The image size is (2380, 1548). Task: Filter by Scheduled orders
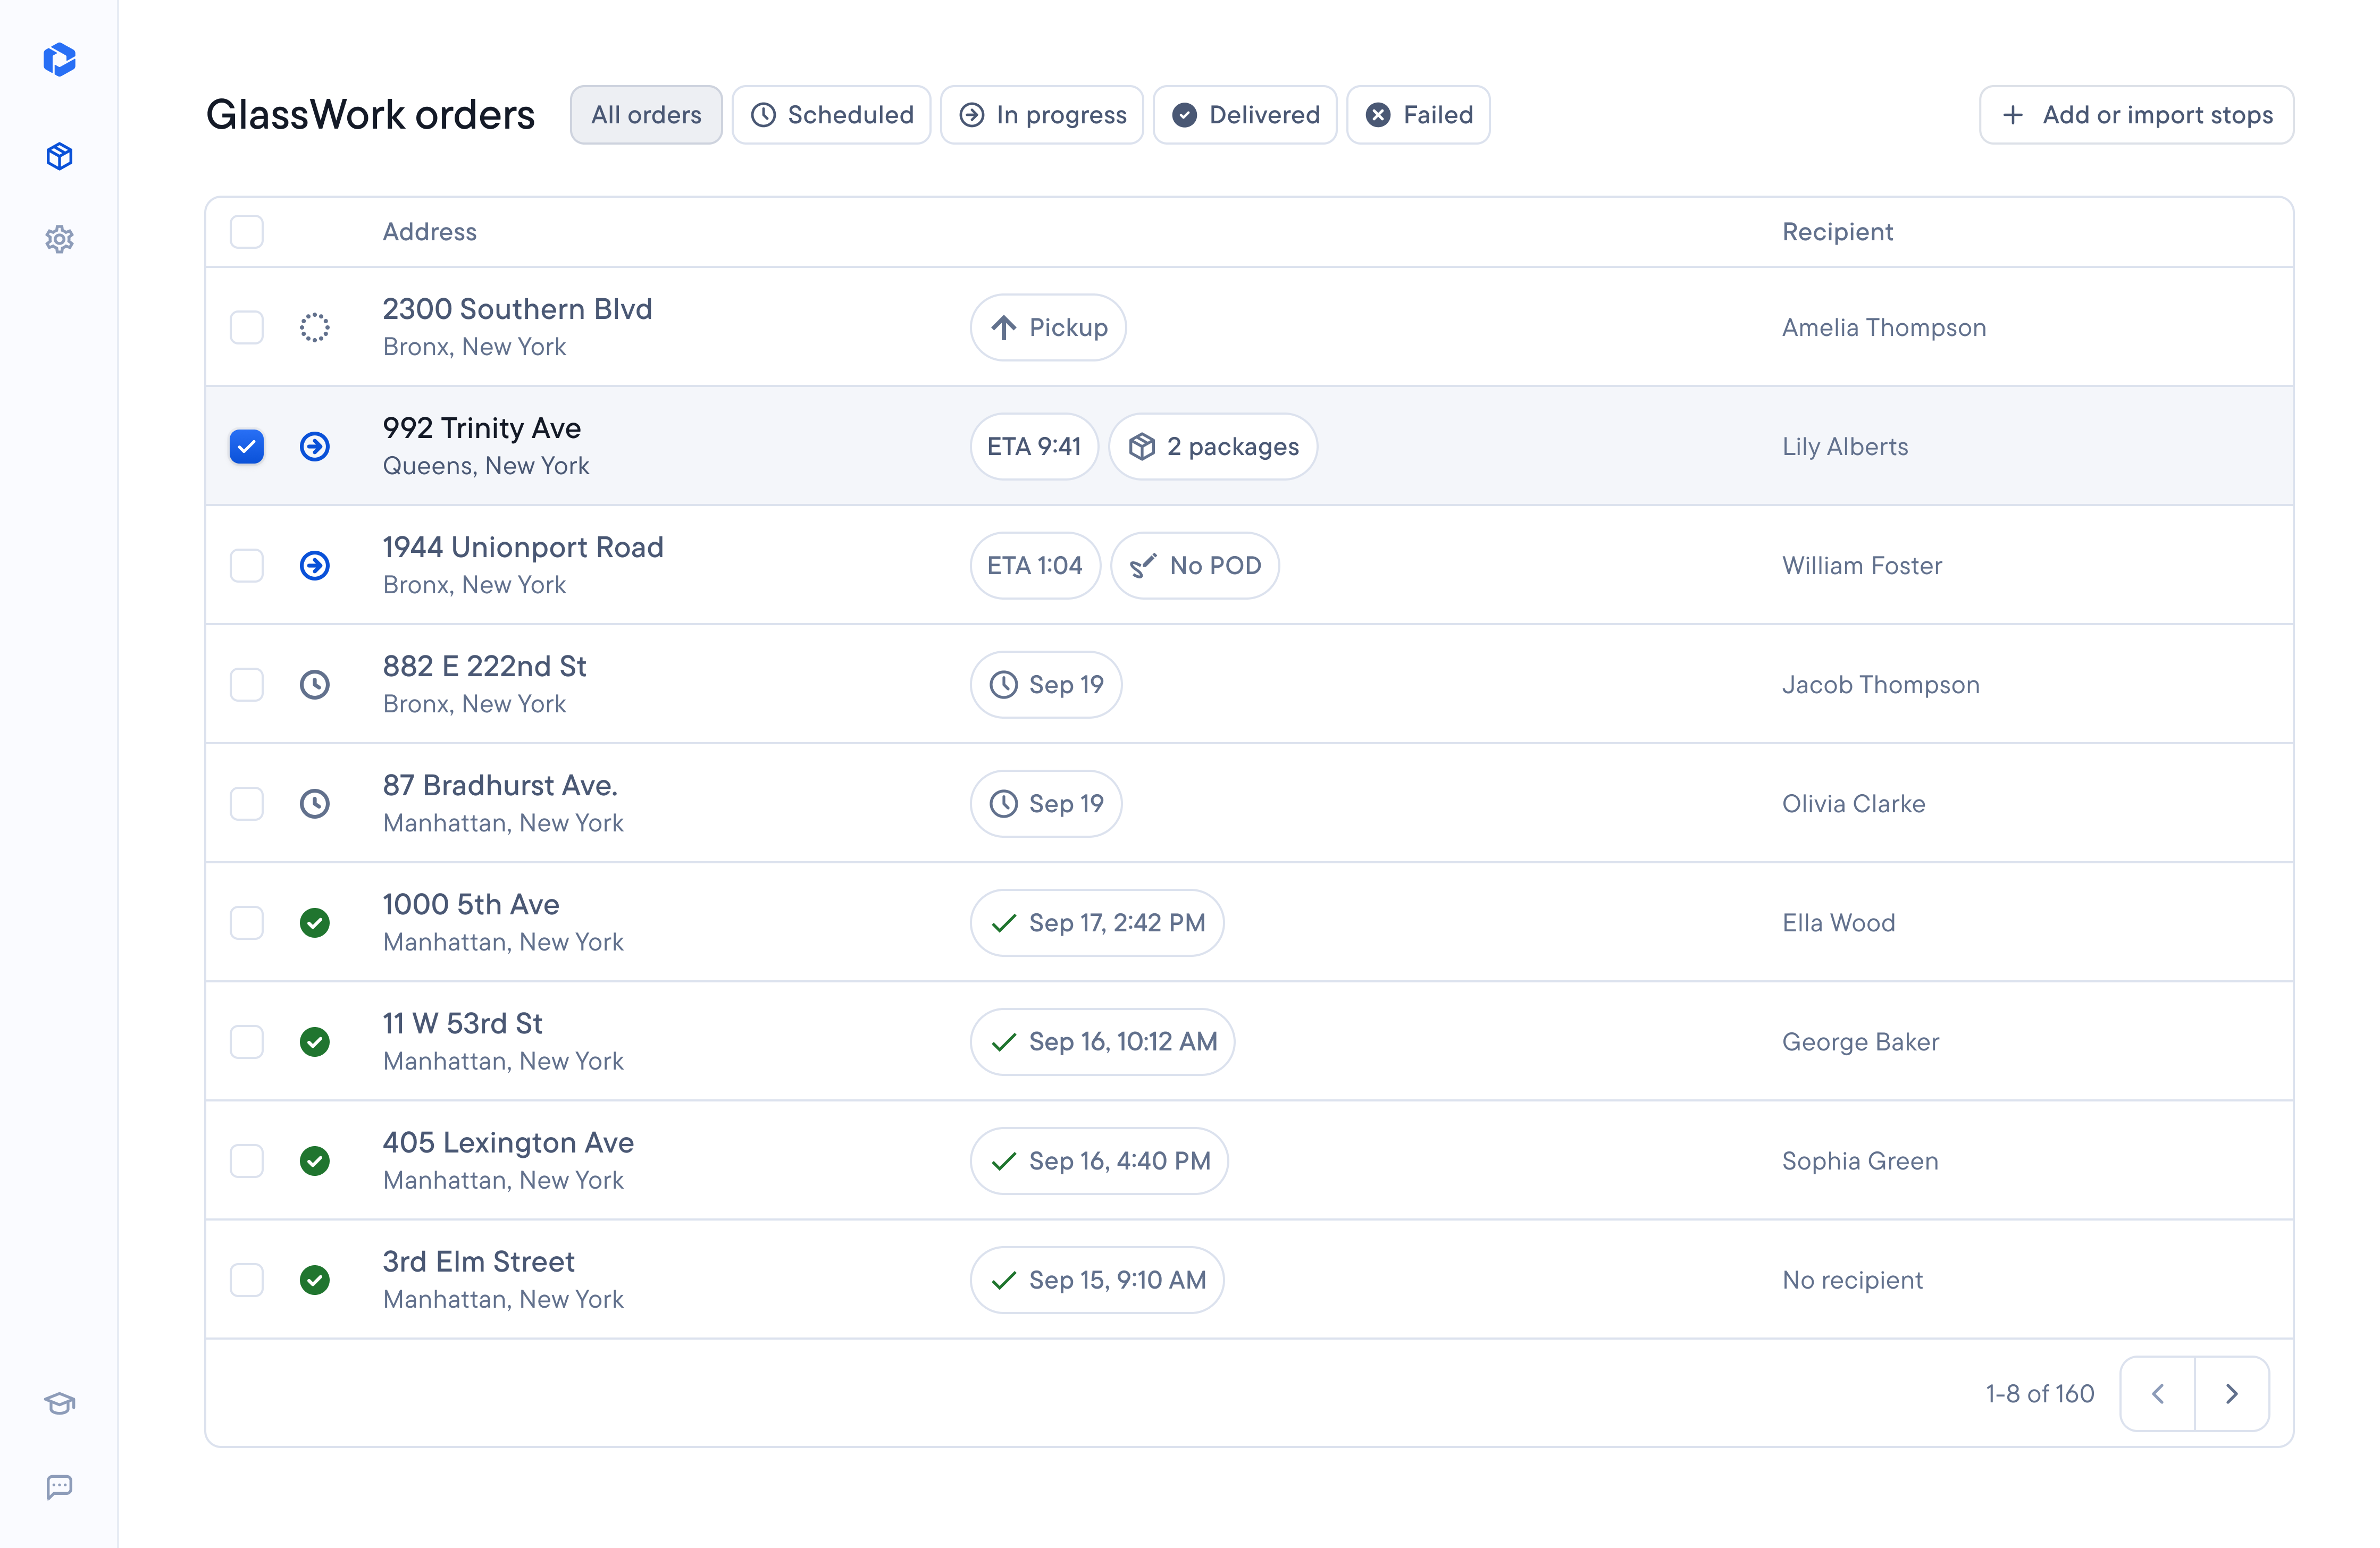coord(831,115)
